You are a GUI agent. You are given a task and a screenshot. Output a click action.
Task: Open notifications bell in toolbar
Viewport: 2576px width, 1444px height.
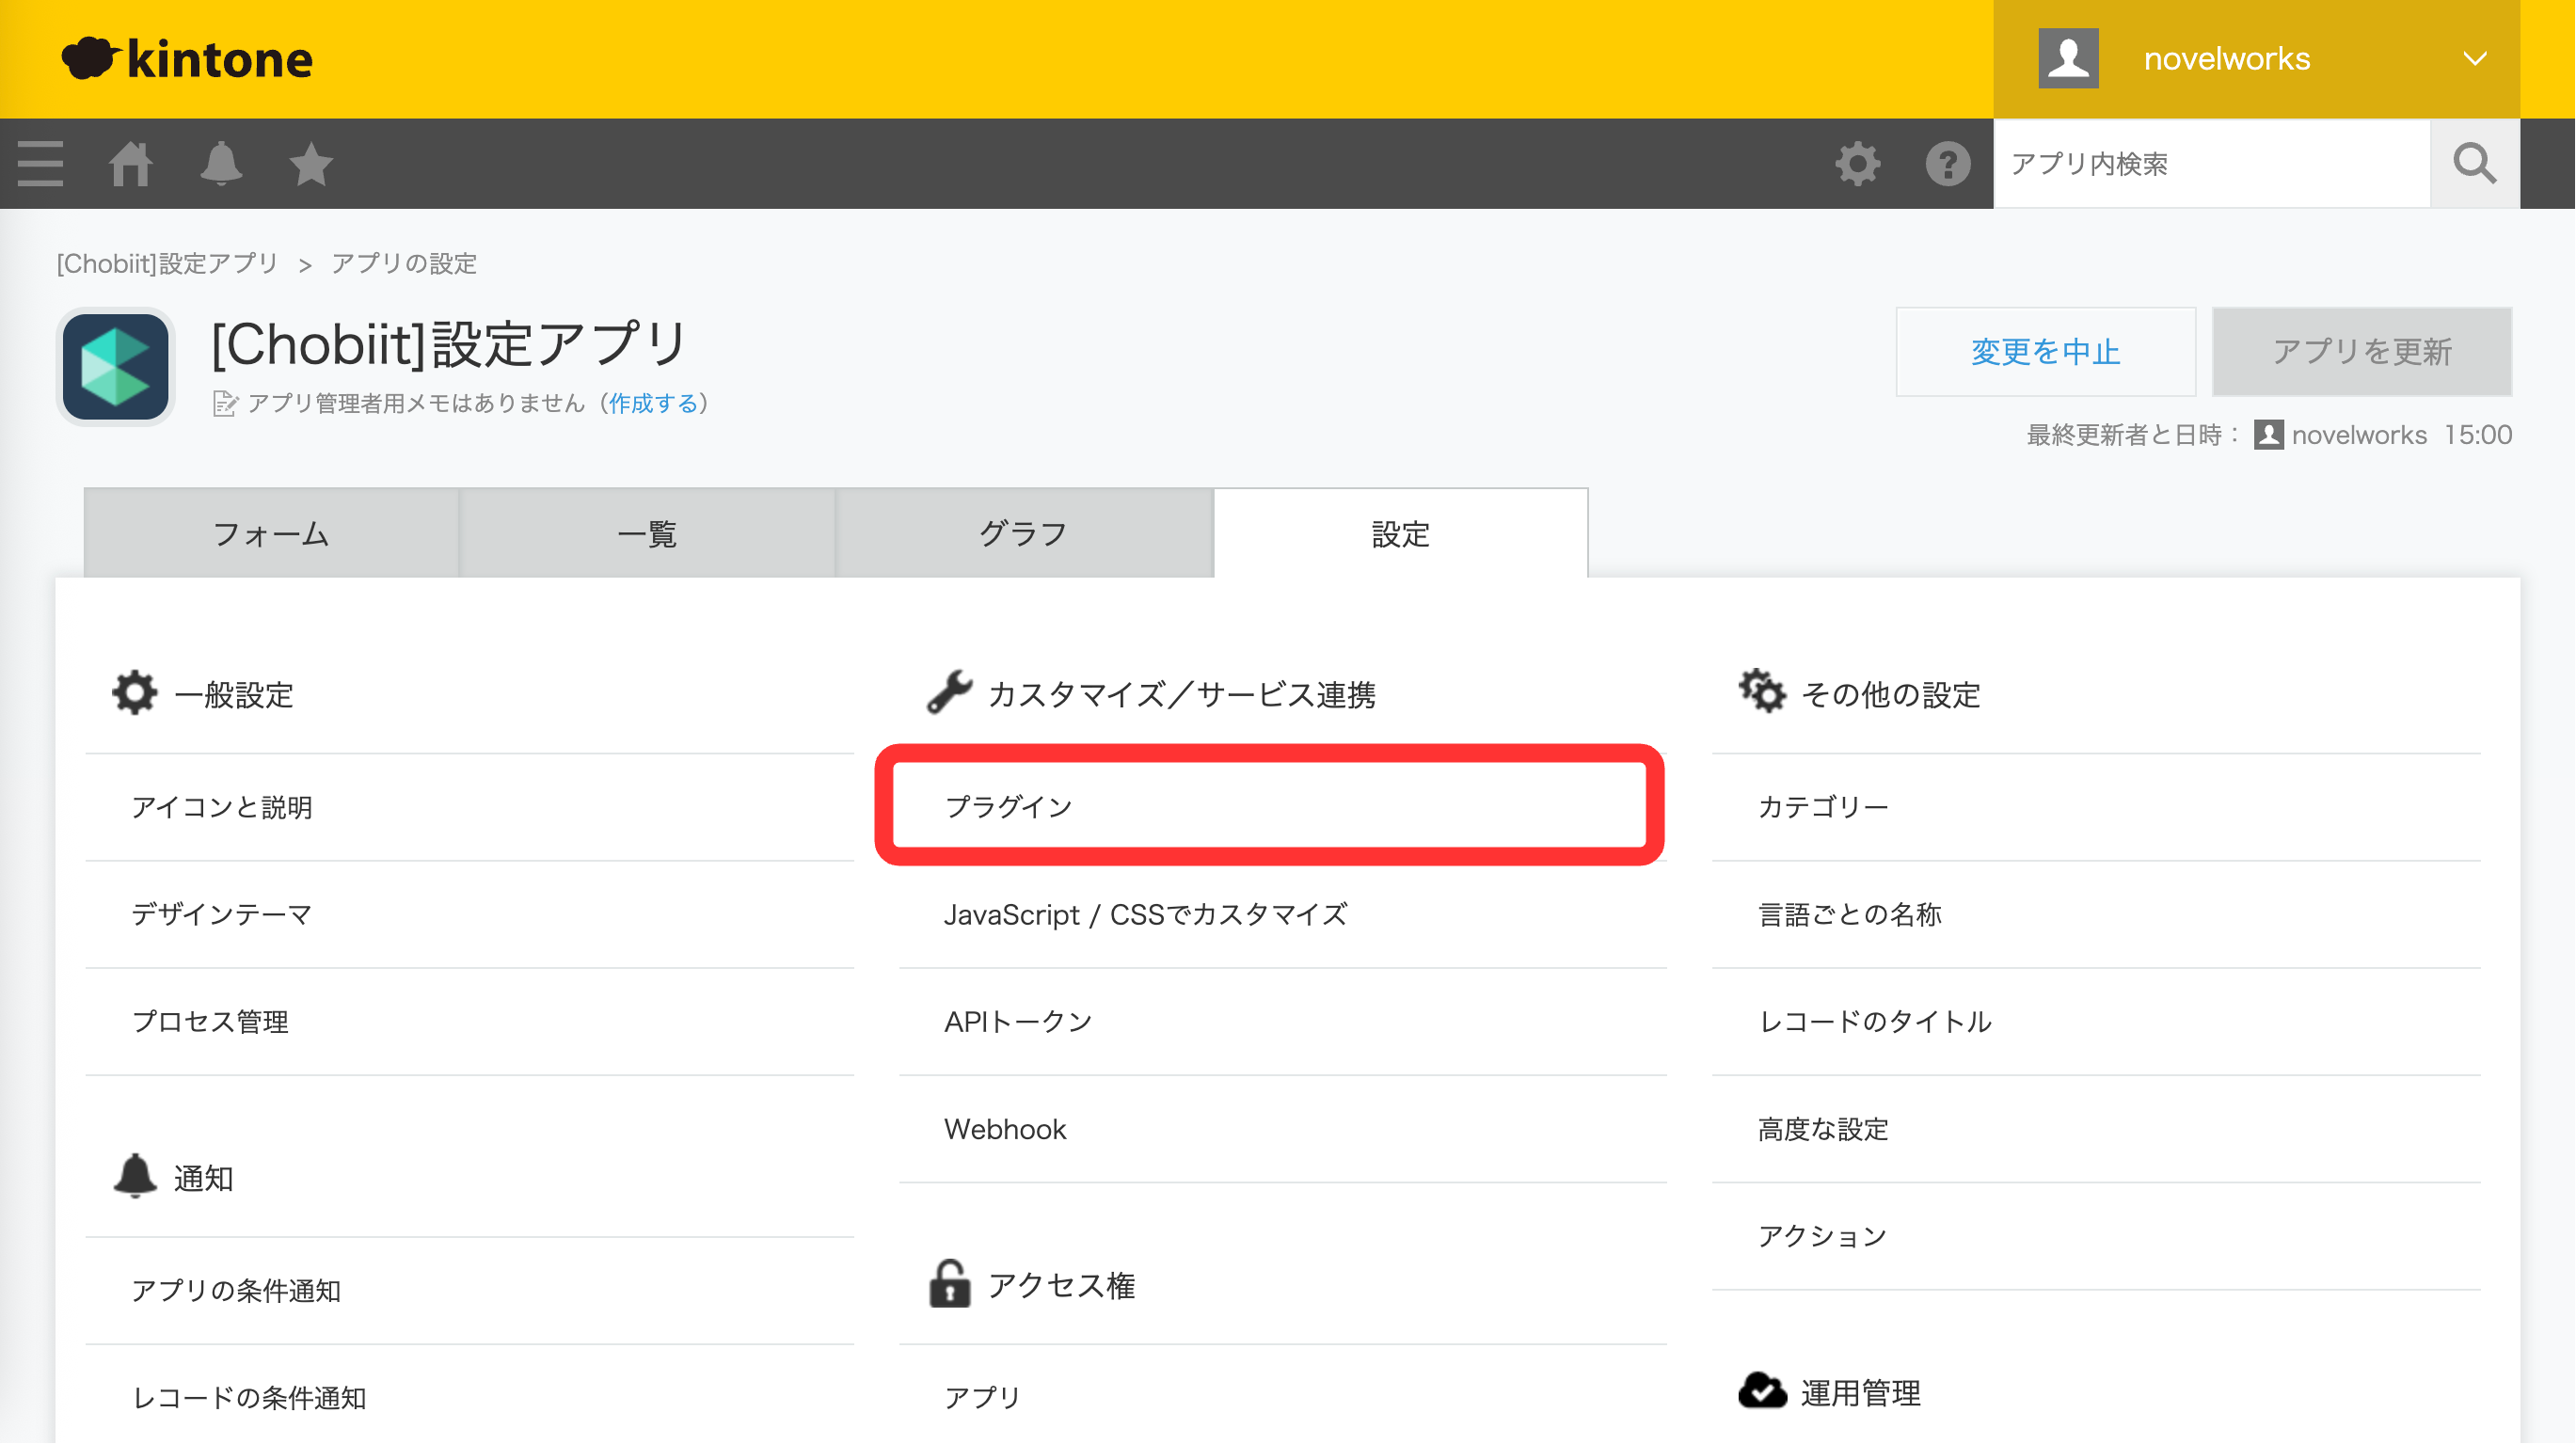coord(221,164)
